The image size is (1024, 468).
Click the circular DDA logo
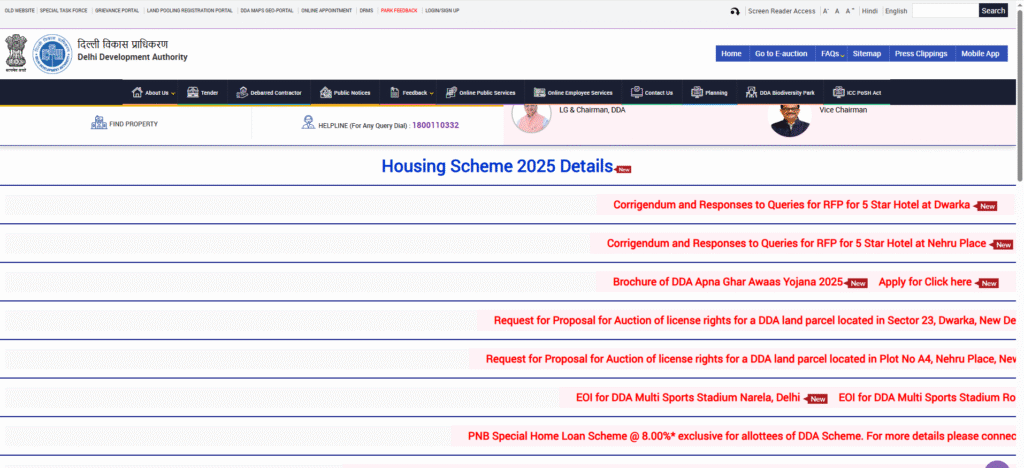tap(53, 54)
